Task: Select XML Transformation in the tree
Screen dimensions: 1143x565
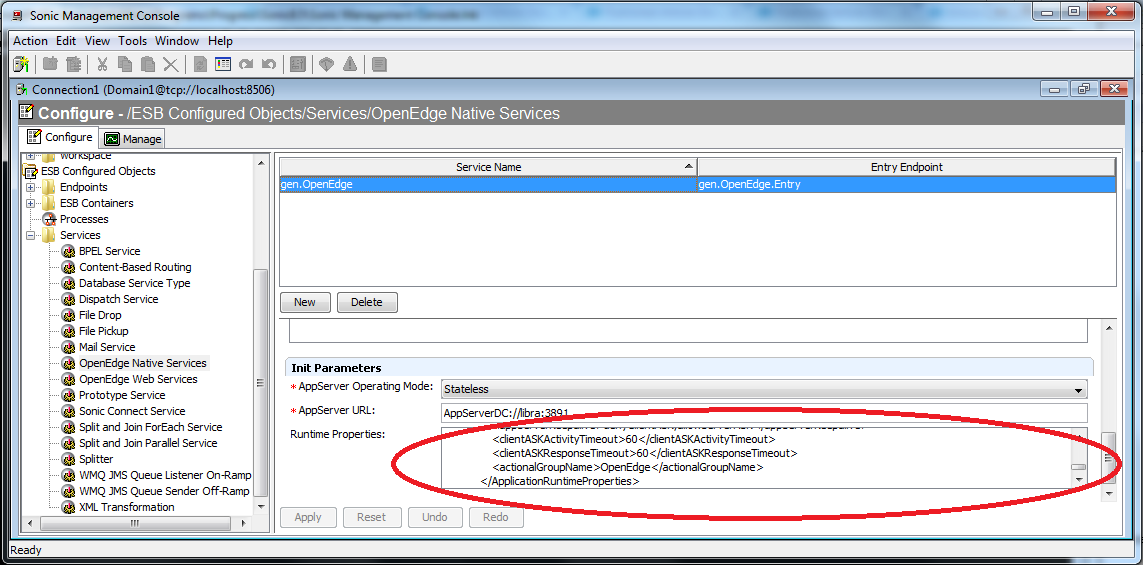Action: 127,507
